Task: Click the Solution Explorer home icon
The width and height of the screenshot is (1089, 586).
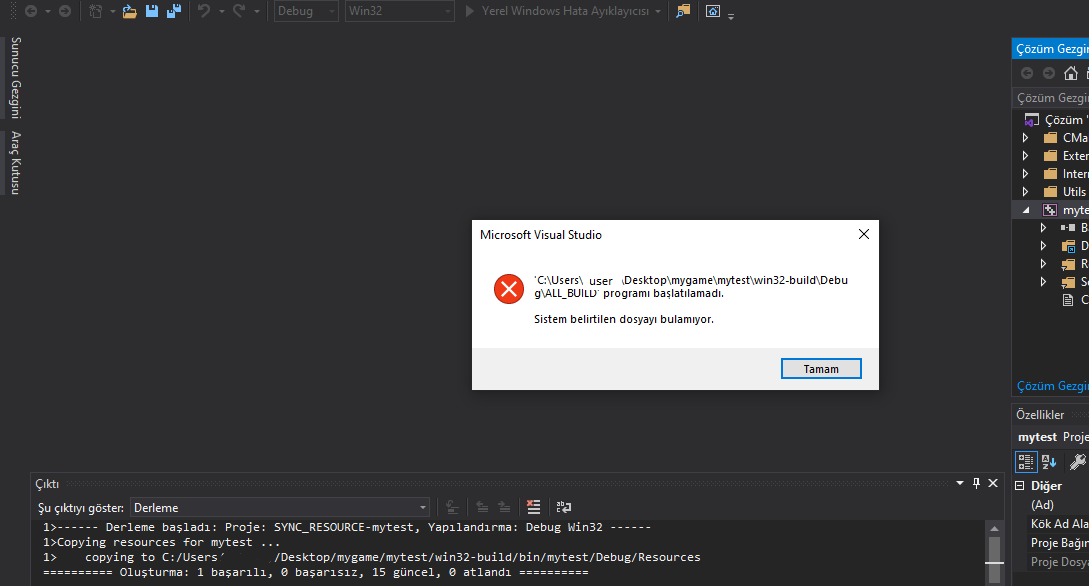Action: coord(1071,73)
